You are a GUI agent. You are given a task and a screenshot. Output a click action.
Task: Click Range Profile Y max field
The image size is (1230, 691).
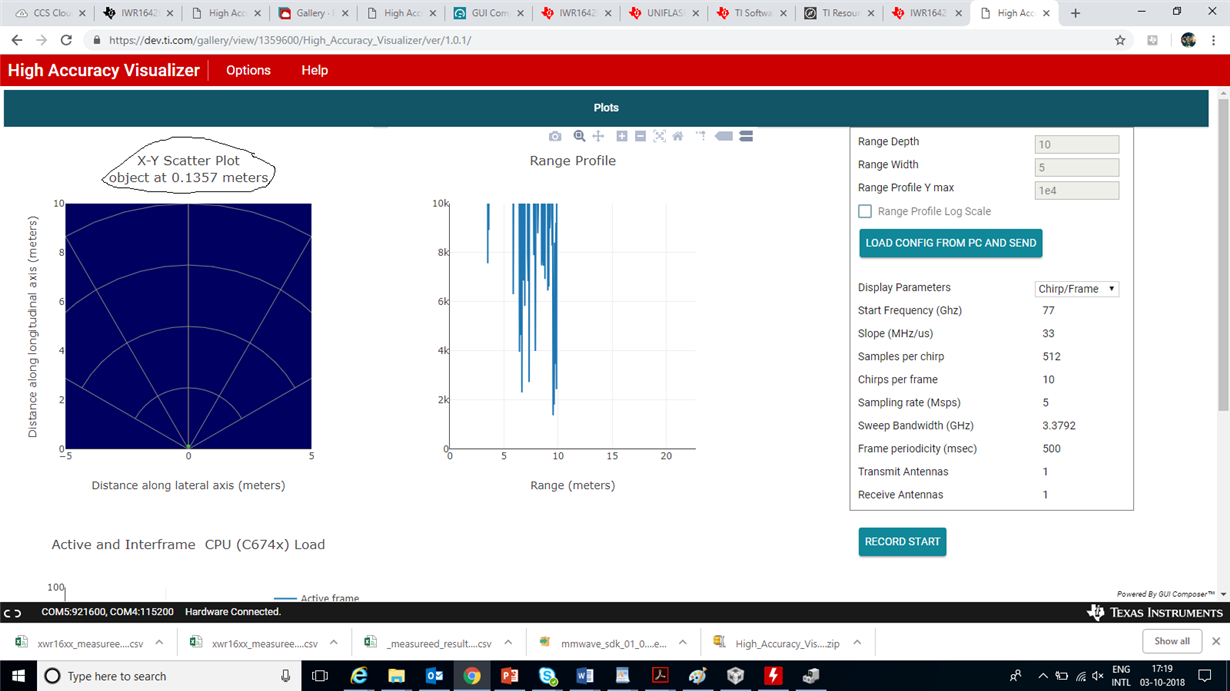[x=1076, y=190]
